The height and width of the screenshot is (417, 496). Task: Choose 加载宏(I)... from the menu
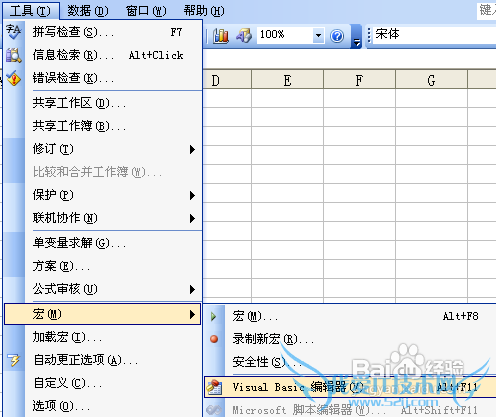[x=103, y=337]
